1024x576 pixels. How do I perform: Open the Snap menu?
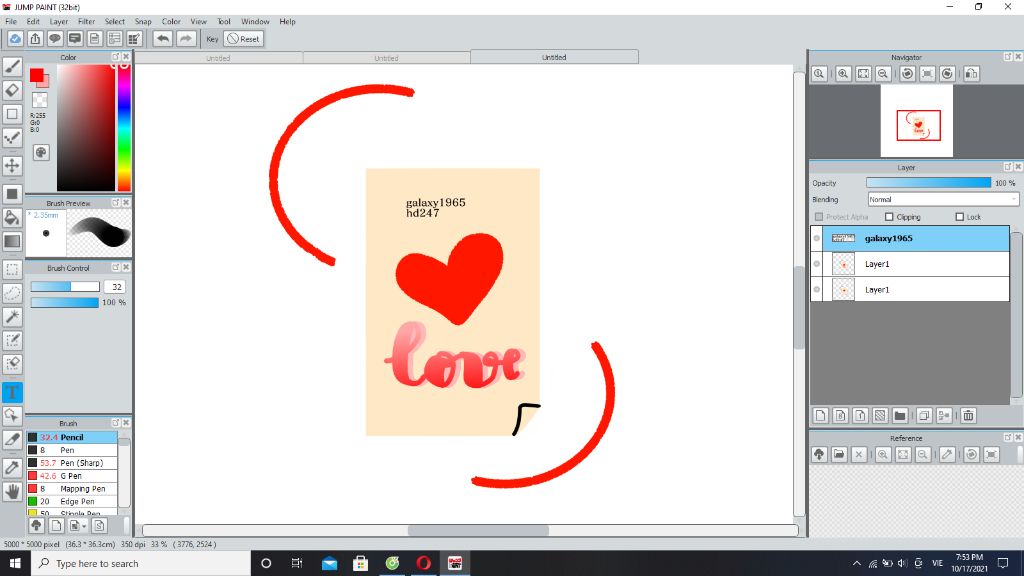pyautogui.click(x=143, y=22)
